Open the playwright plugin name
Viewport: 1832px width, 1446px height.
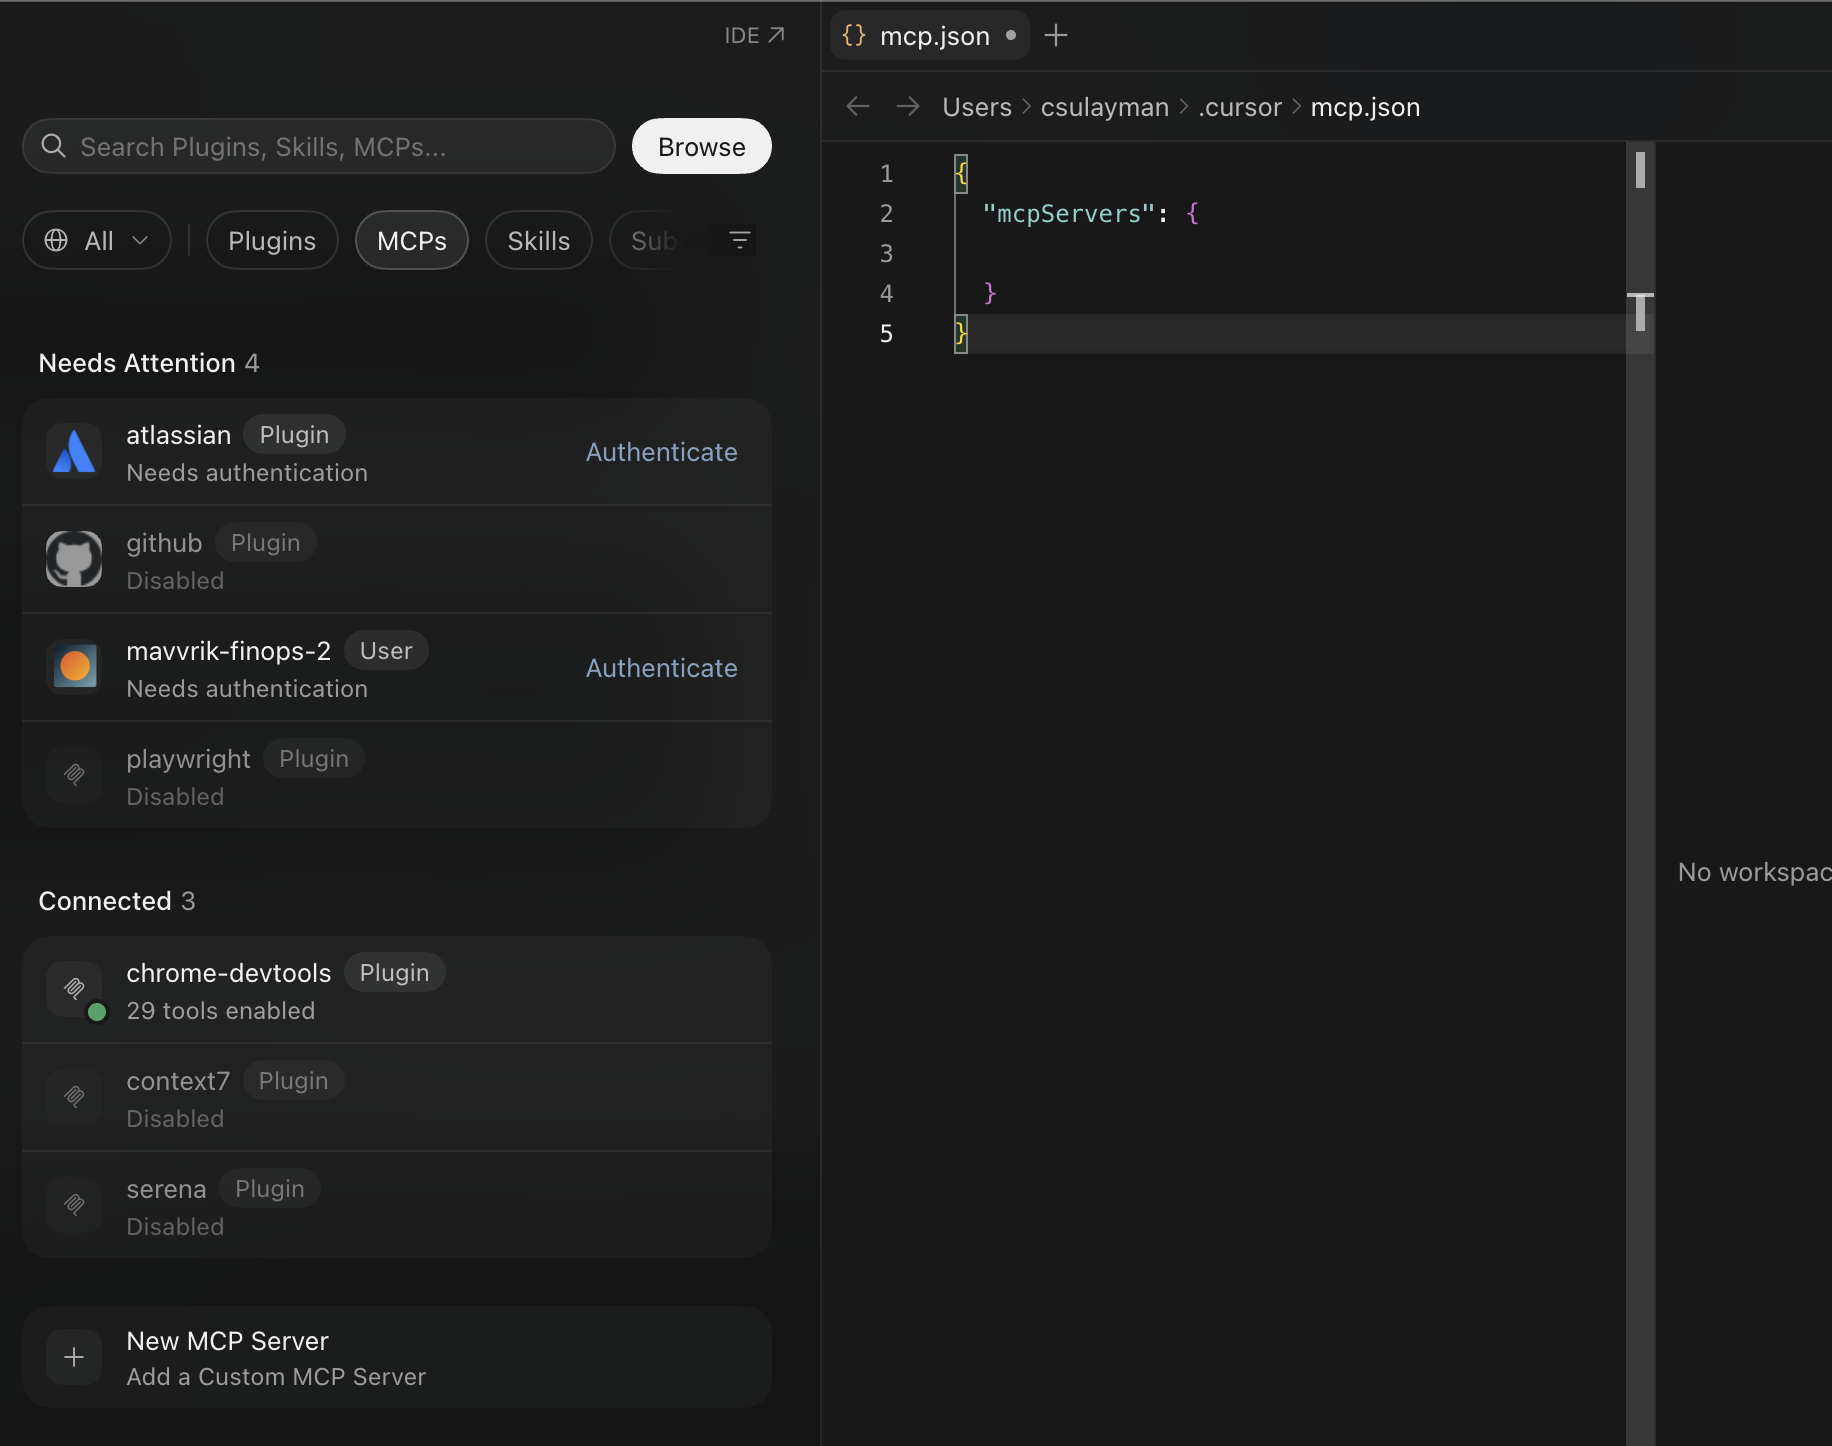click(189, 759)
